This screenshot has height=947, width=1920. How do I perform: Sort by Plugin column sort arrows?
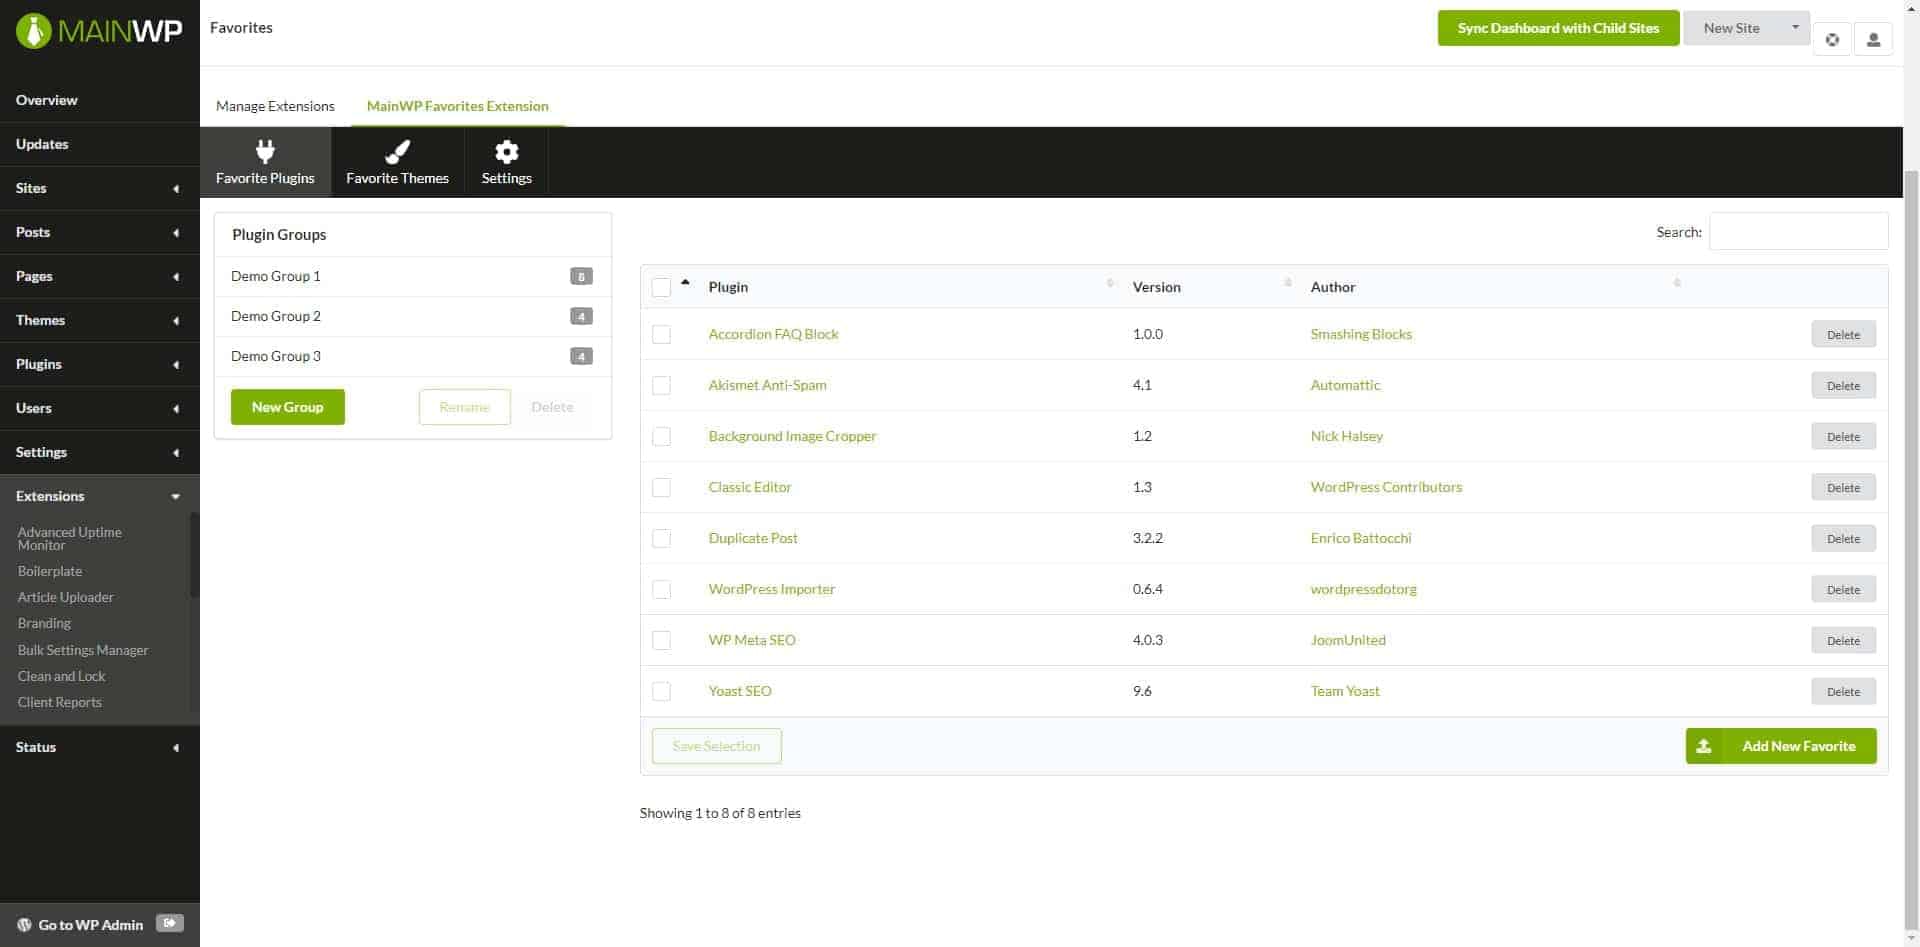point(1110,284)
